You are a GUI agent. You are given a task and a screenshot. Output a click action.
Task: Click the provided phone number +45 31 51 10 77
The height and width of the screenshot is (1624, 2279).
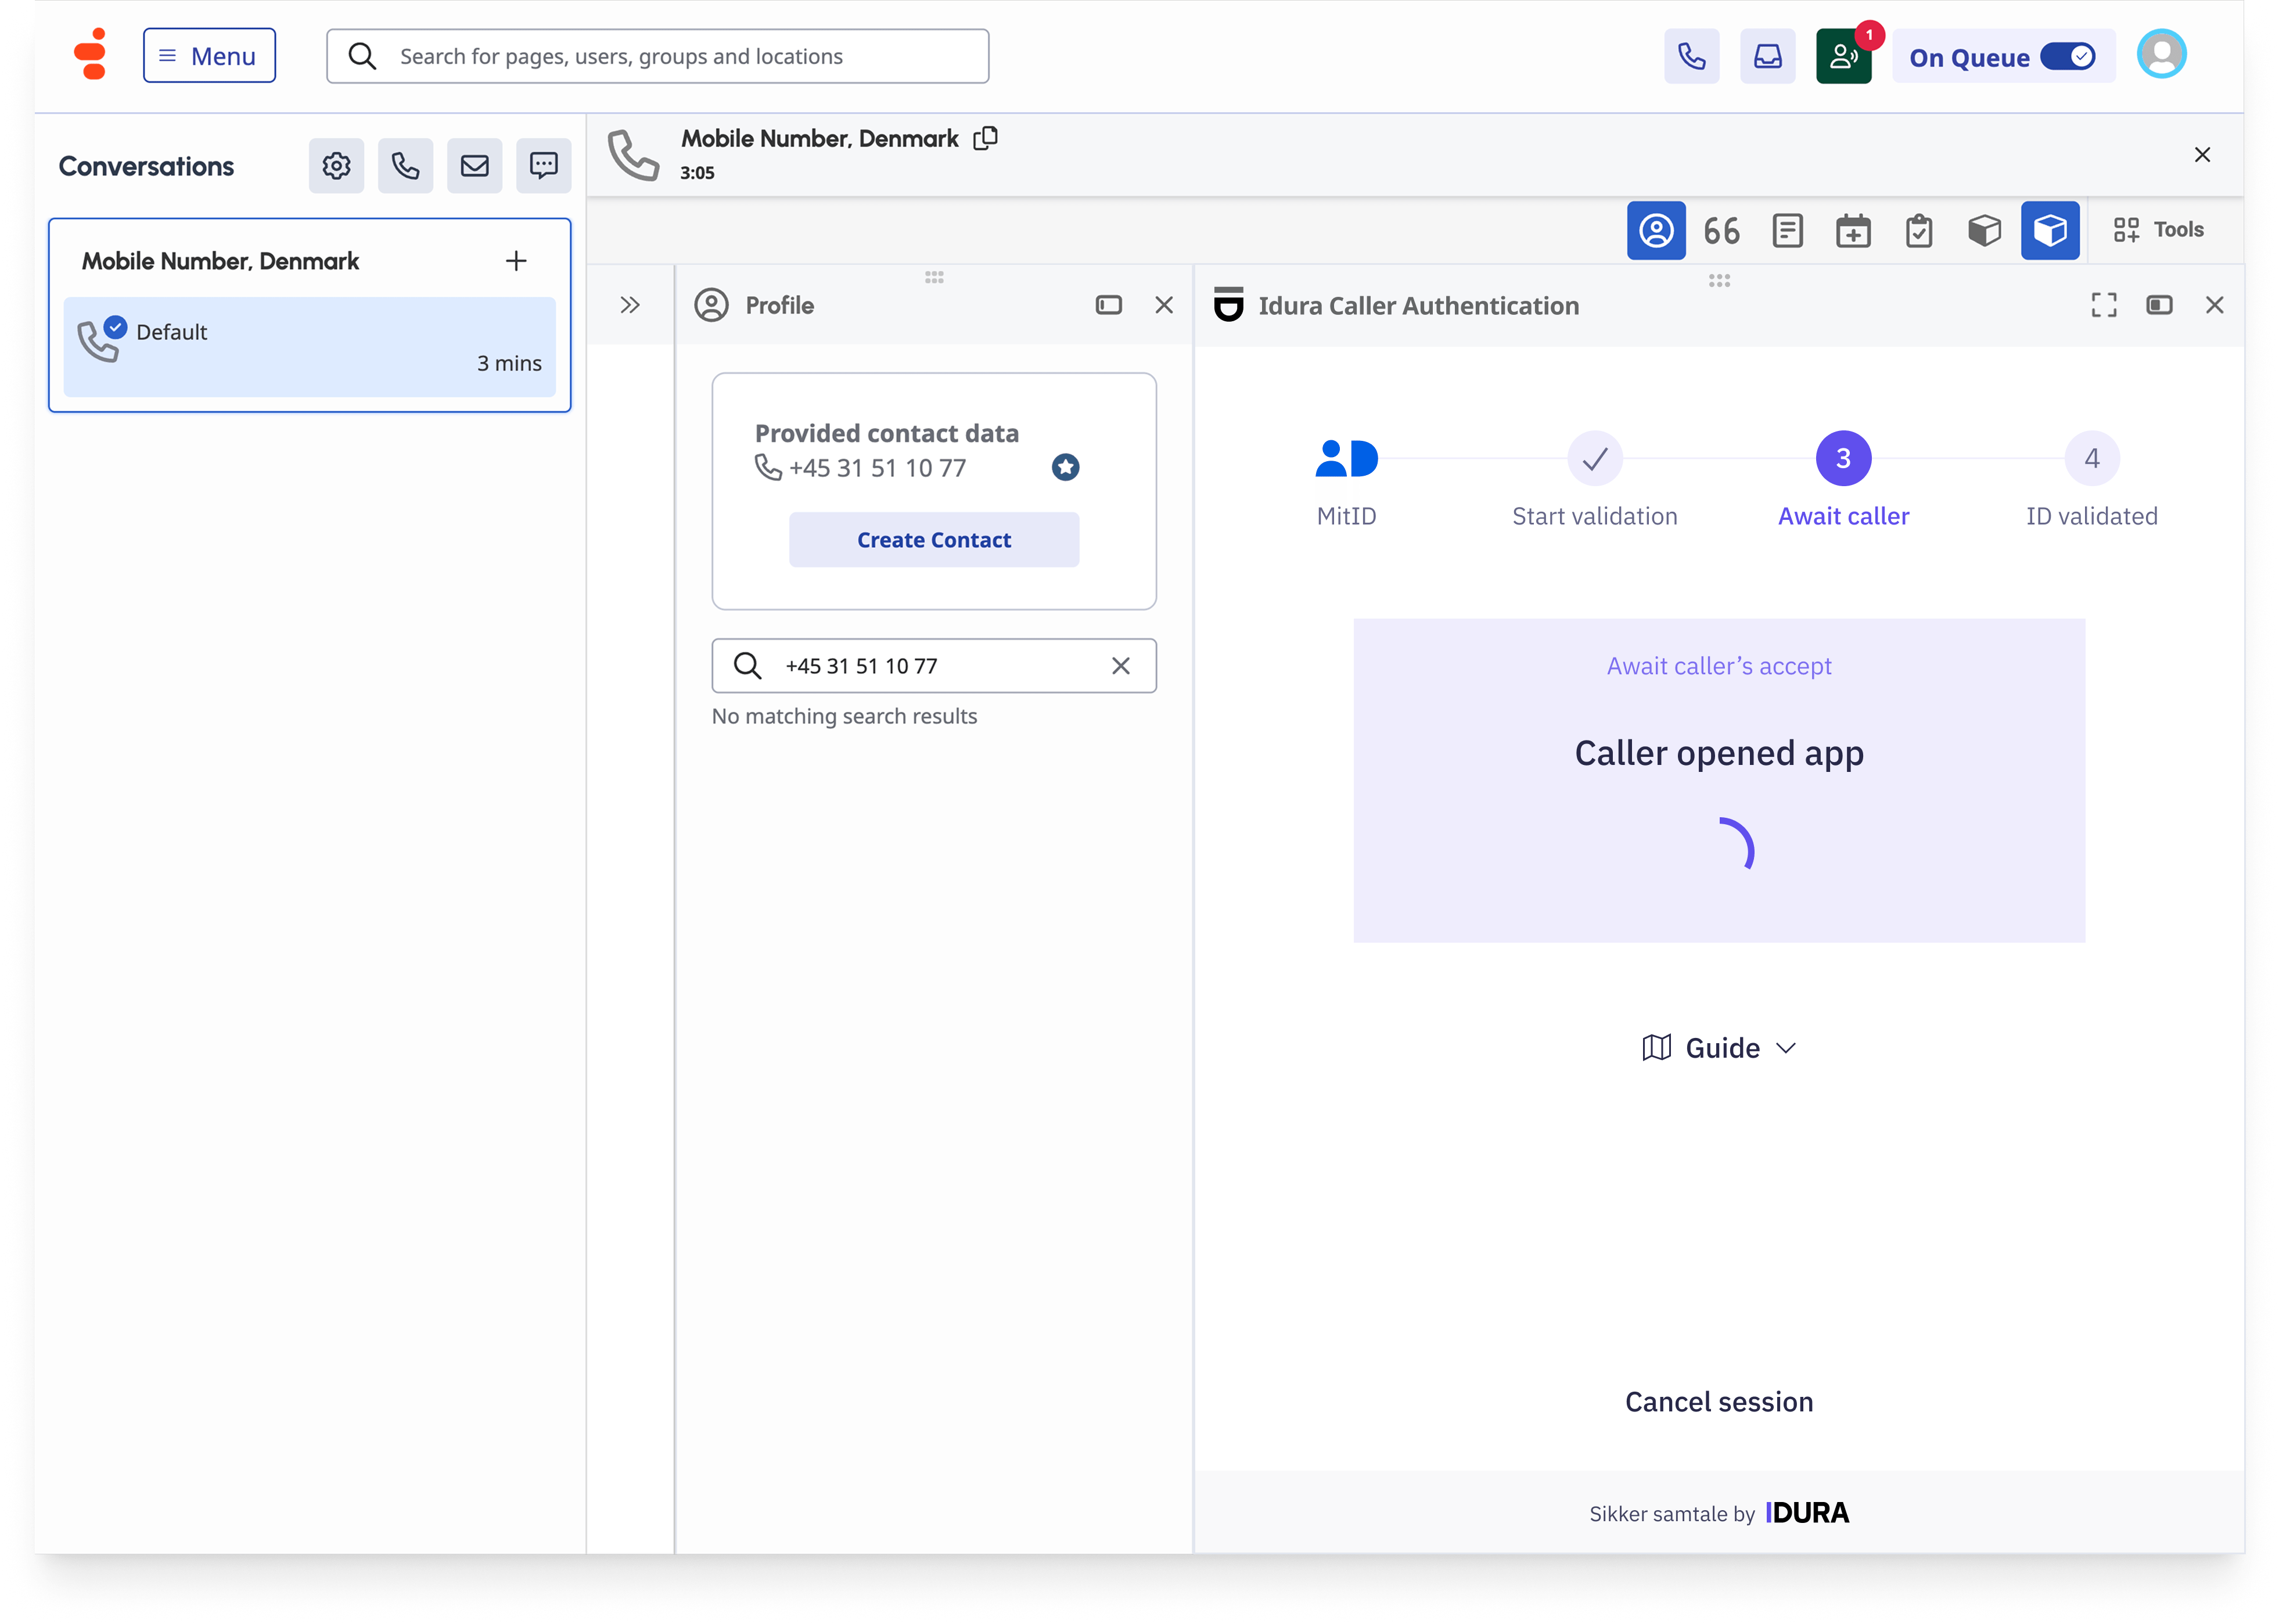point(877,468)
